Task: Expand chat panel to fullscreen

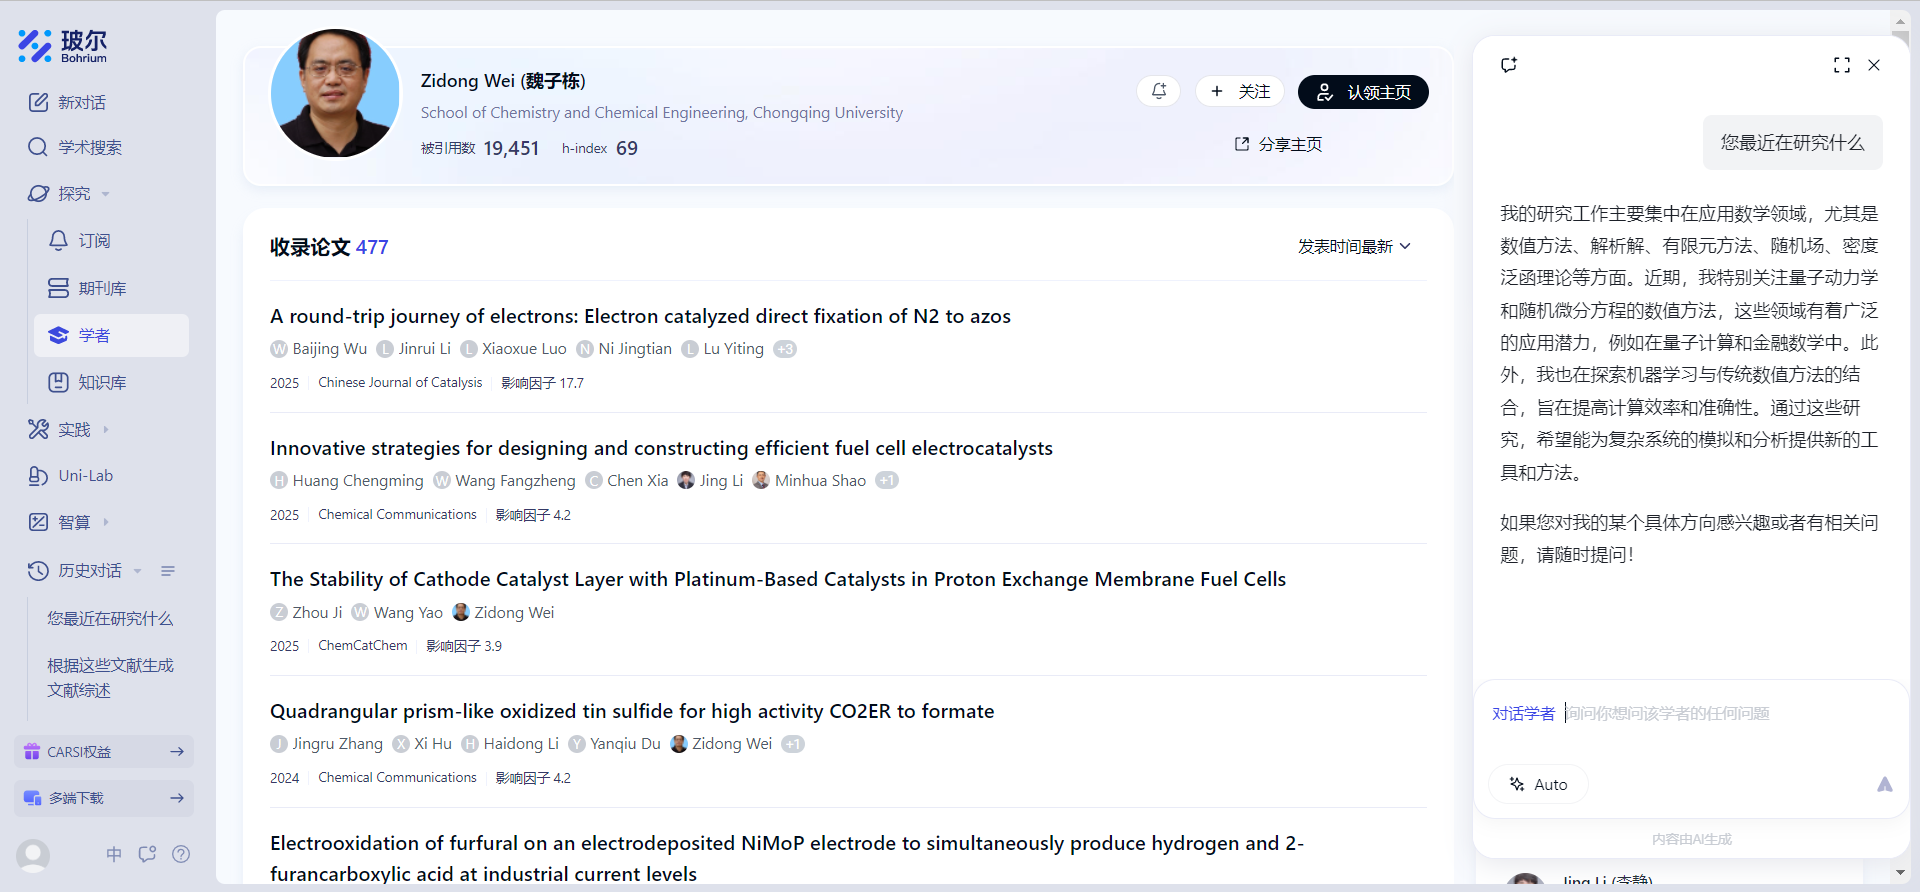Action: pyautogui.click(x=1841, y=65)
